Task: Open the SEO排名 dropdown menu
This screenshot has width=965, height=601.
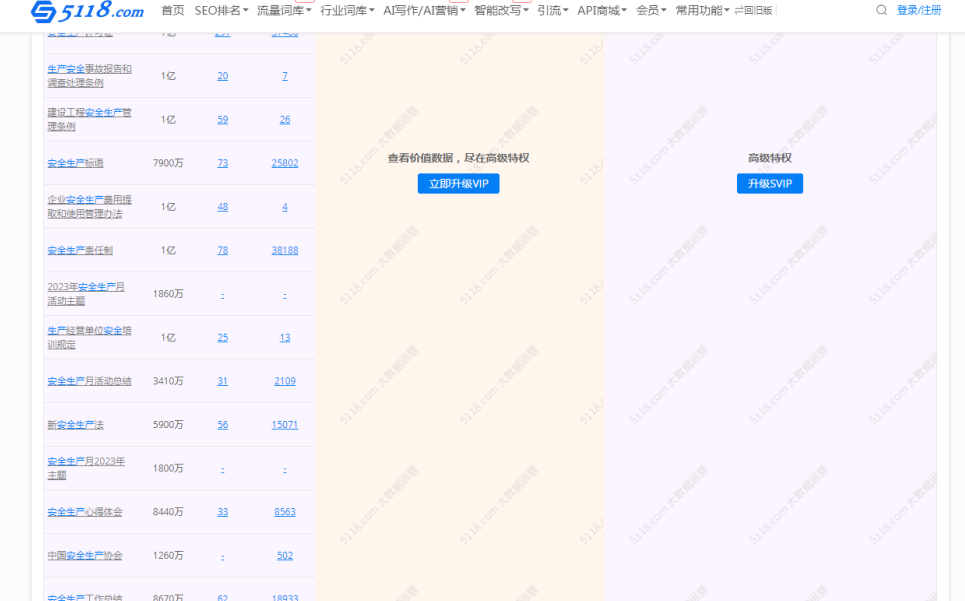Action: point(219,11)
